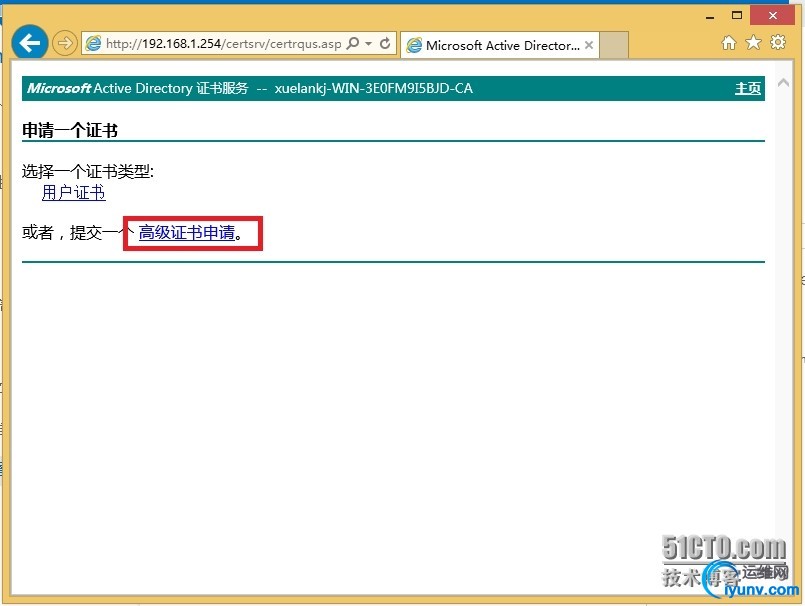Click the 选择一个证书类型 text
This screenshot has height=606, width=805.
88,172
